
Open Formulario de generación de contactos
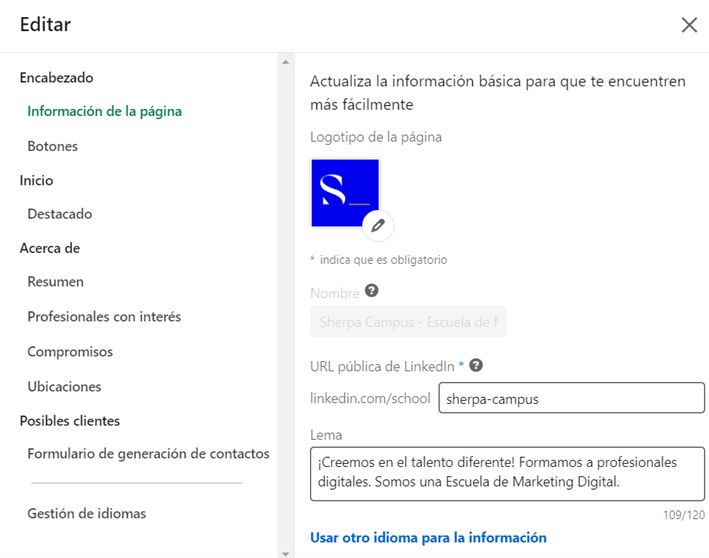pyautogui.click(x=148, y=454)
